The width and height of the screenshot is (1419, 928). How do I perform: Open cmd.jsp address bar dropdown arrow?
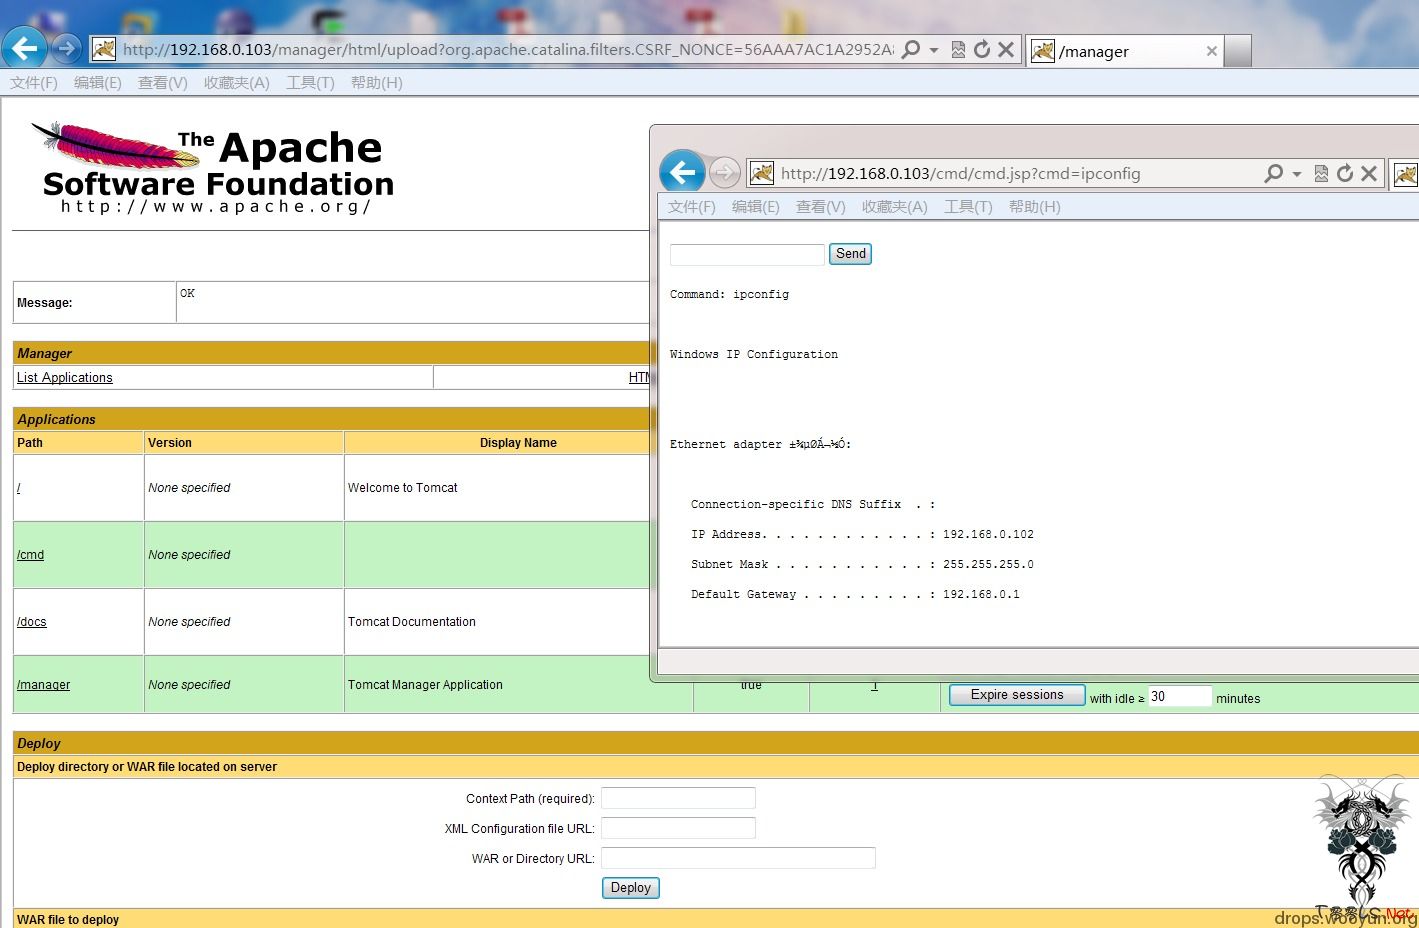coord(1297,174)
